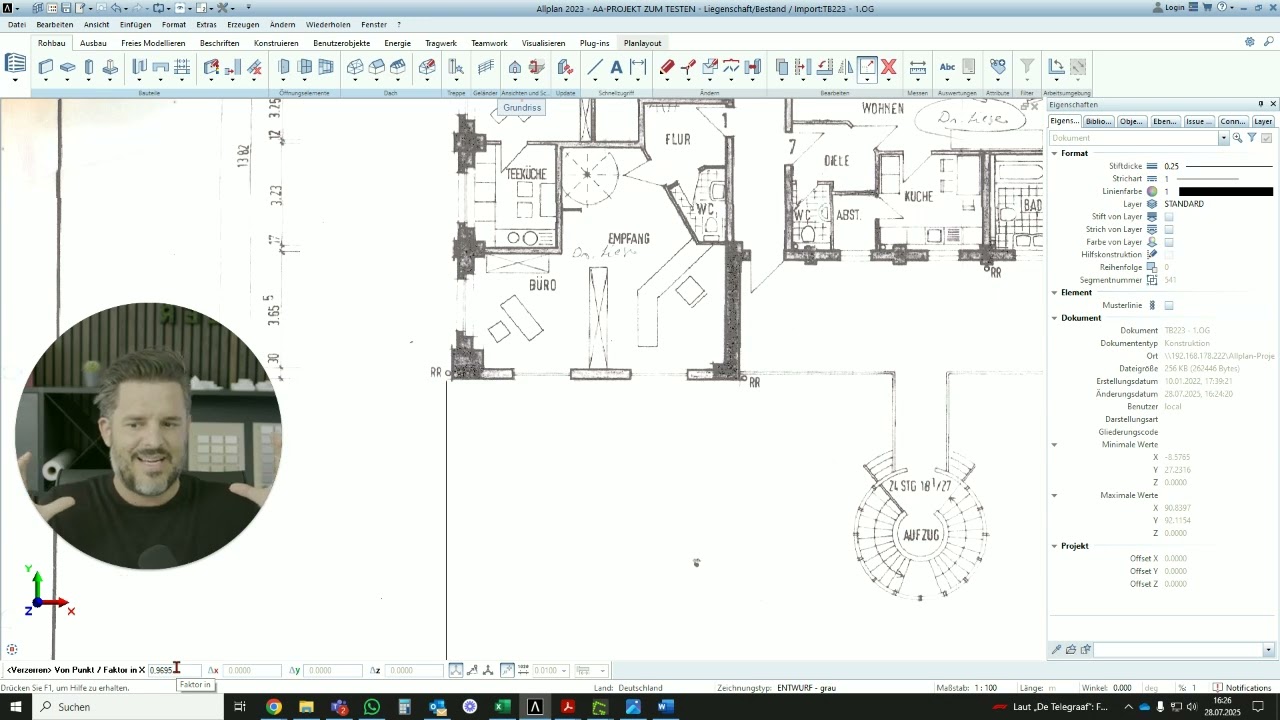Click the Login button in title bar
The height and width of the screenshot is (720, 1280).
(x=1169, y=7)
